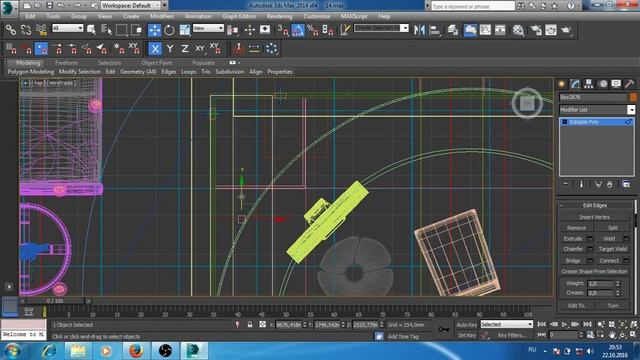Open the Render Setup icon
The width and height of the screenshot is (640, 360).
[x=536, y=30]
